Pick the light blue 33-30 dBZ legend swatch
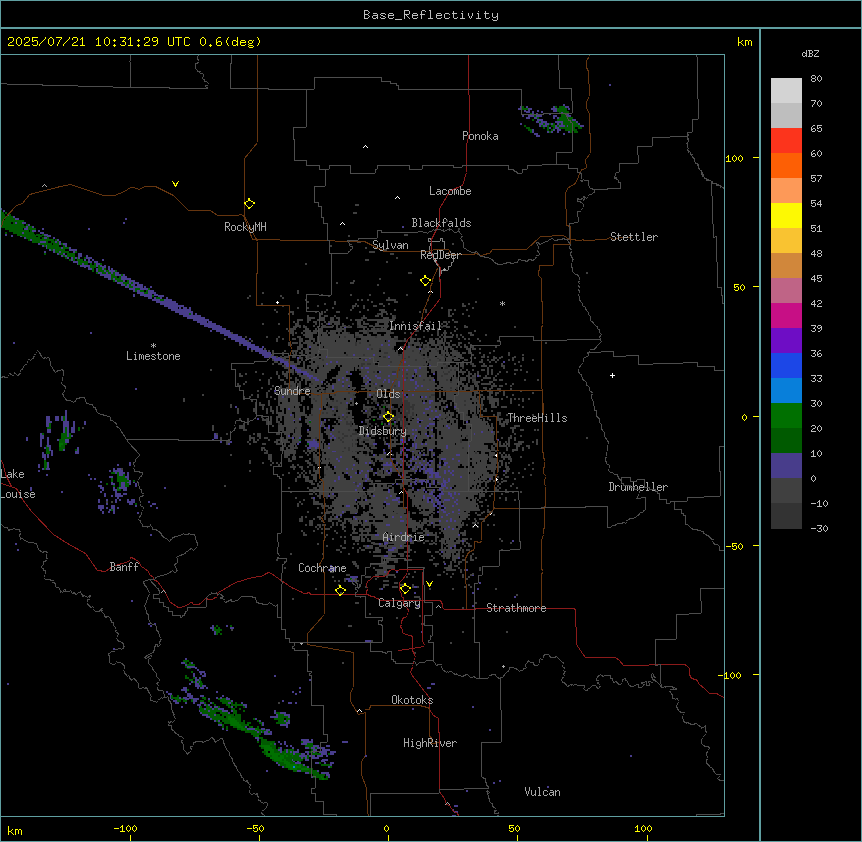This screenshot has height=842, width=862. pyautogui.click(x=786, y=391)
